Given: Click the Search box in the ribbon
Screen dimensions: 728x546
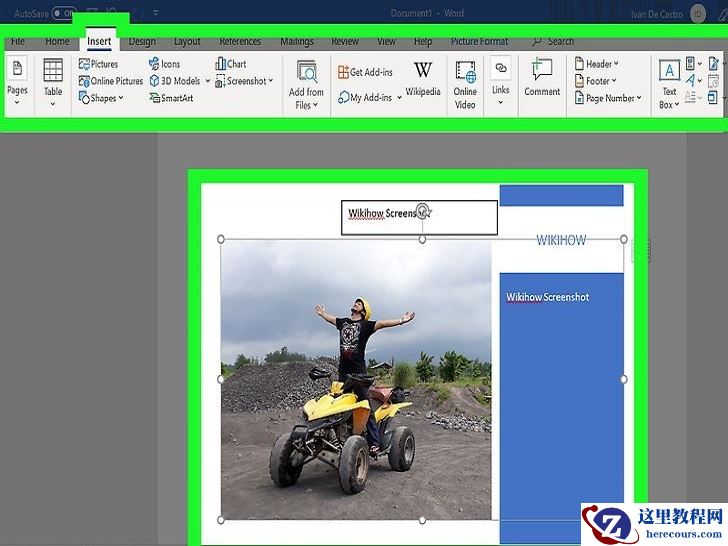Looking at the screenshot, I should coord(560,42).
